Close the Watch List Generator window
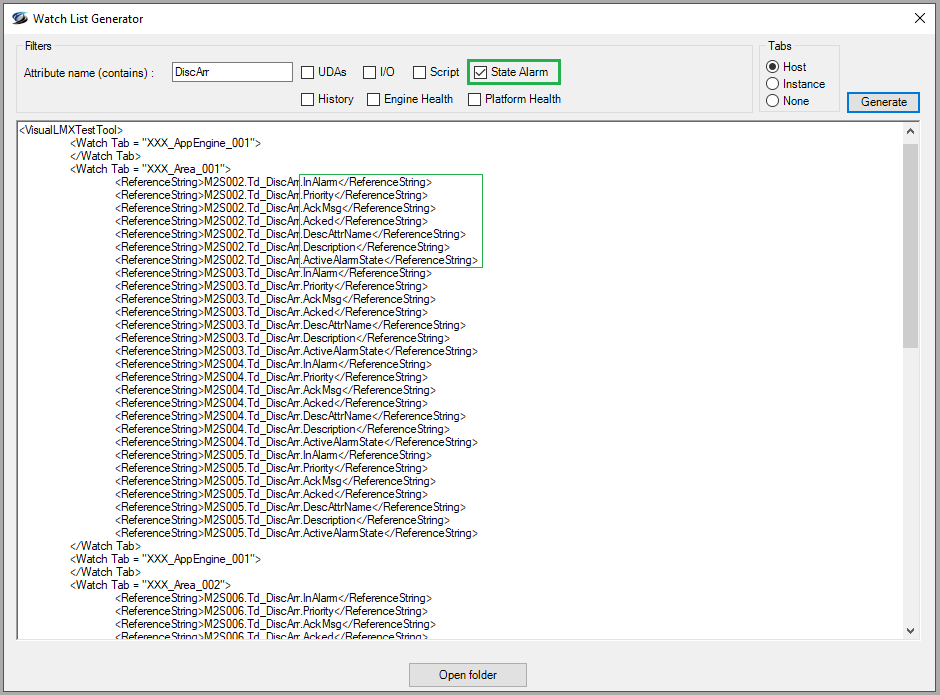 point(919,18)
